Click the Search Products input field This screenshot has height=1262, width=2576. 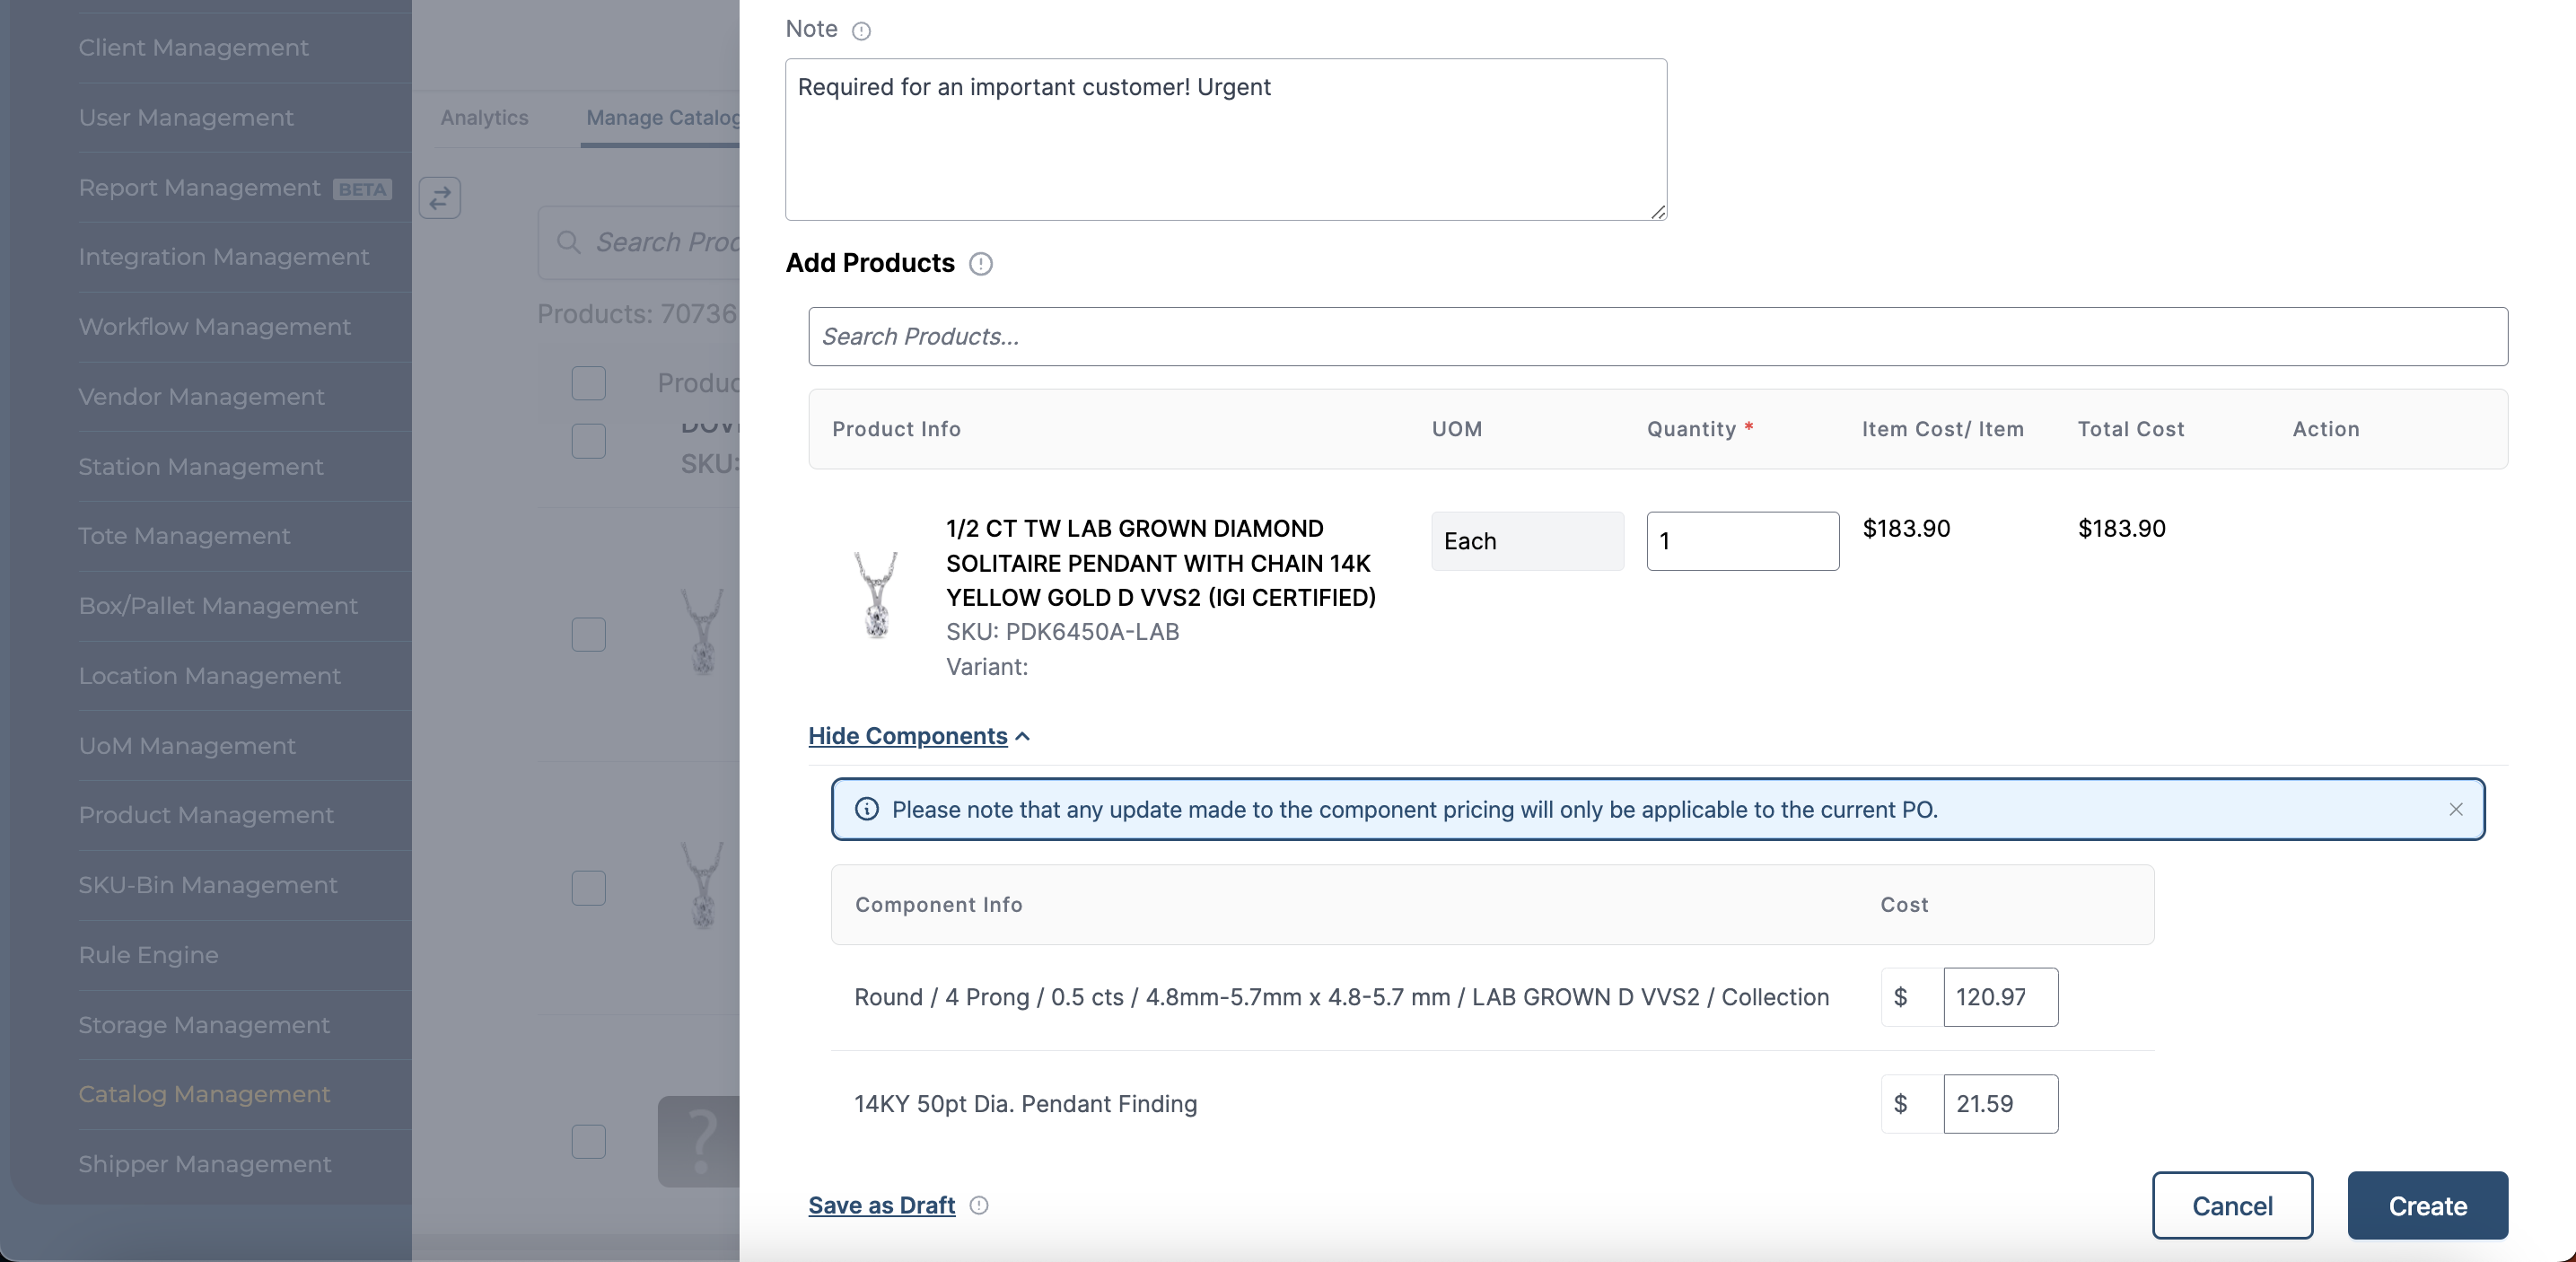click(x=1657, y=337)
